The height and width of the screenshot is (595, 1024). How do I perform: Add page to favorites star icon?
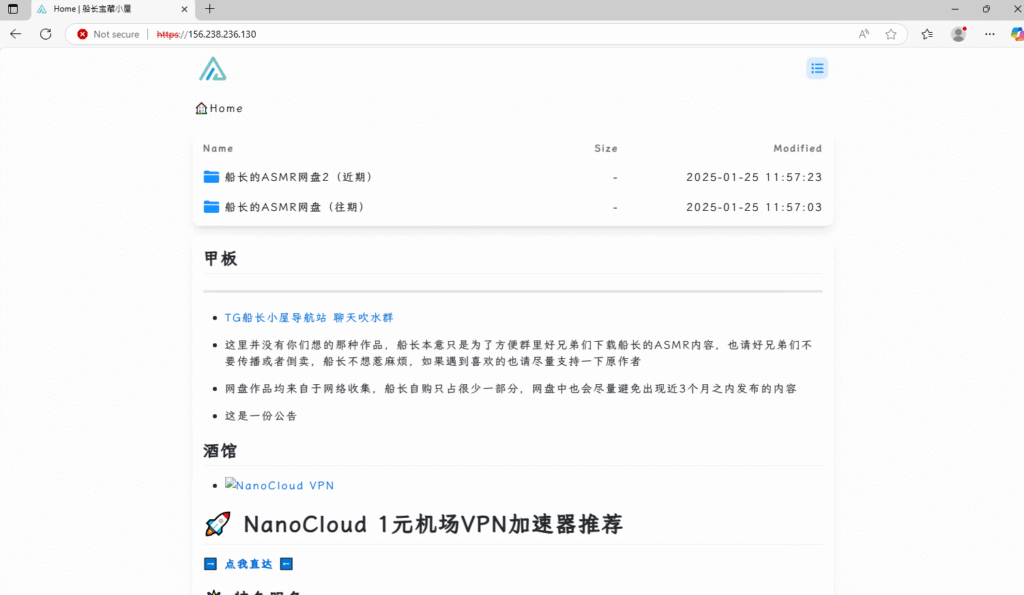(891, 34)
